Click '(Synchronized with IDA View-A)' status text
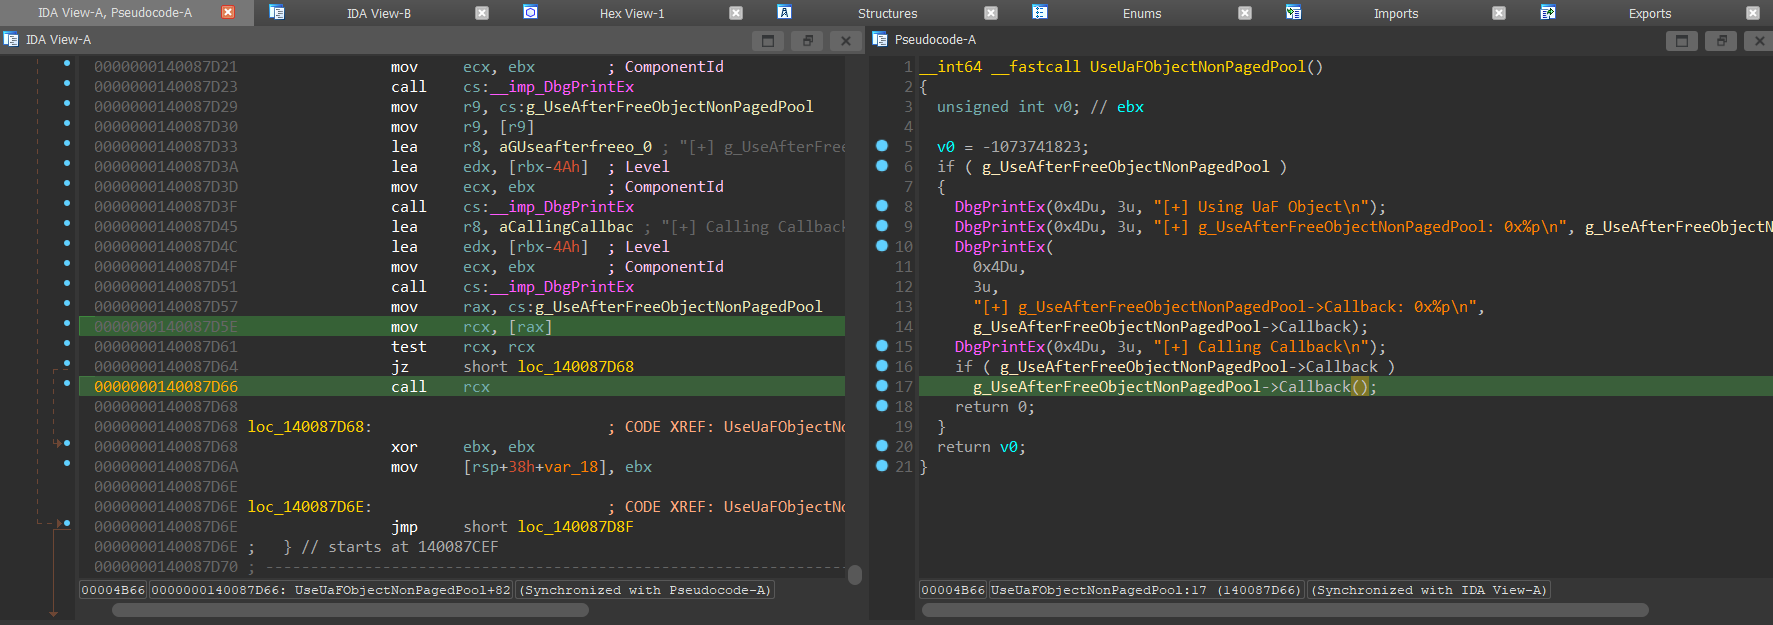The image size is (1773, 625). (1430, 590)
